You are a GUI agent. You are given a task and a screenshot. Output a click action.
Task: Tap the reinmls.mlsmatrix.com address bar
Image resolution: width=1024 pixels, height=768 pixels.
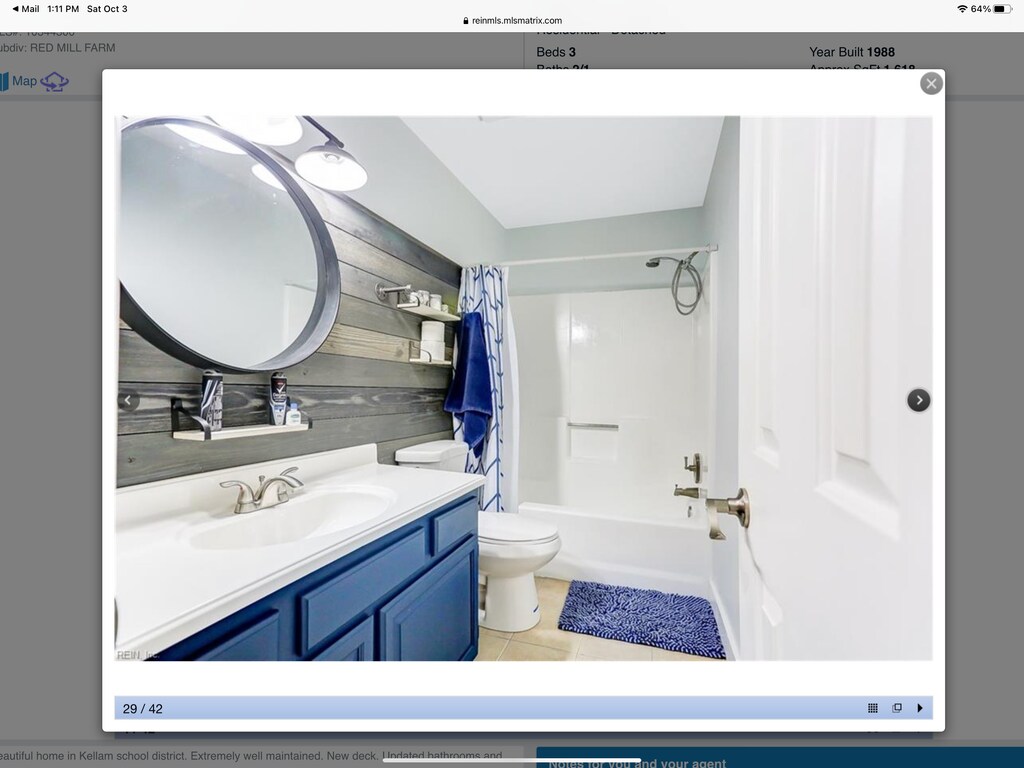click(512, 20)
